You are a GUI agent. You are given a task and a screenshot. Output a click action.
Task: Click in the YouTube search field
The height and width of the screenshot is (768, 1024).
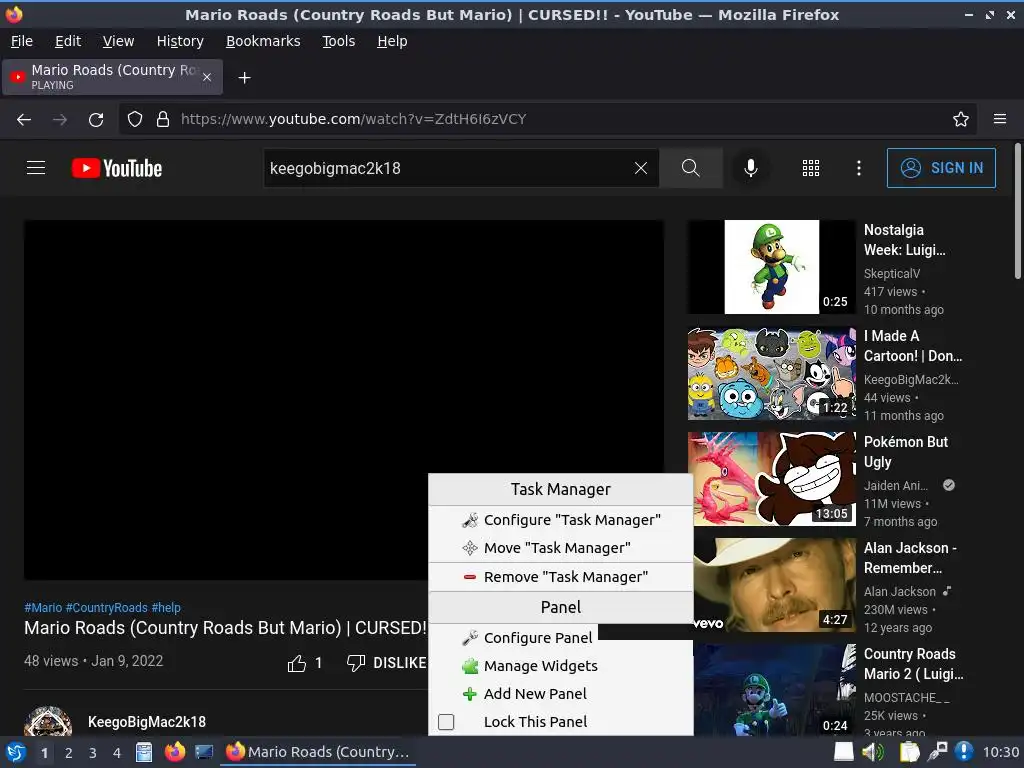[449, 168]
